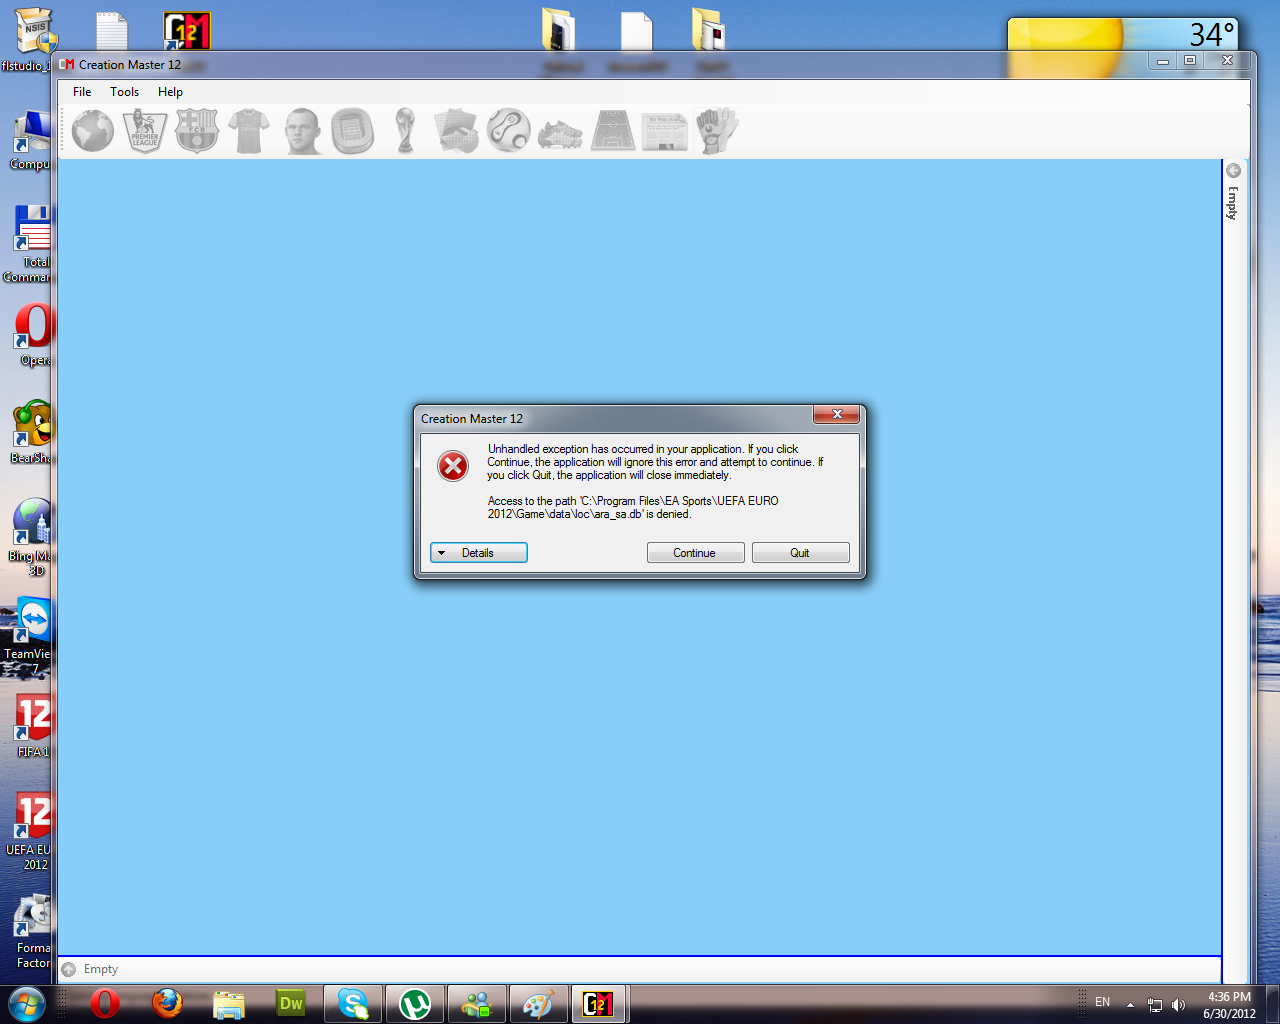Screen dimensions: 1280x1024
Task: Click the Show desktop button
Action: [1272, 1004]
